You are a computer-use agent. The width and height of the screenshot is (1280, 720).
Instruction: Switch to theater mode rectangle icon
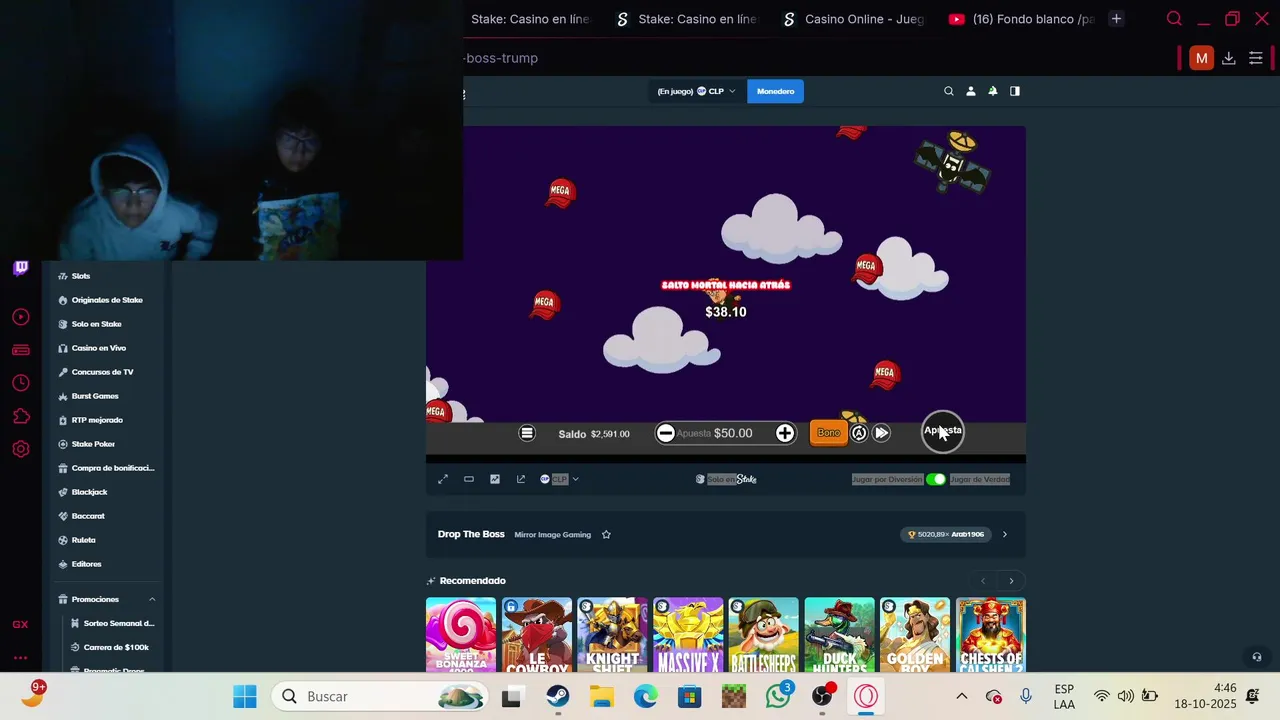tap(469, 479)
